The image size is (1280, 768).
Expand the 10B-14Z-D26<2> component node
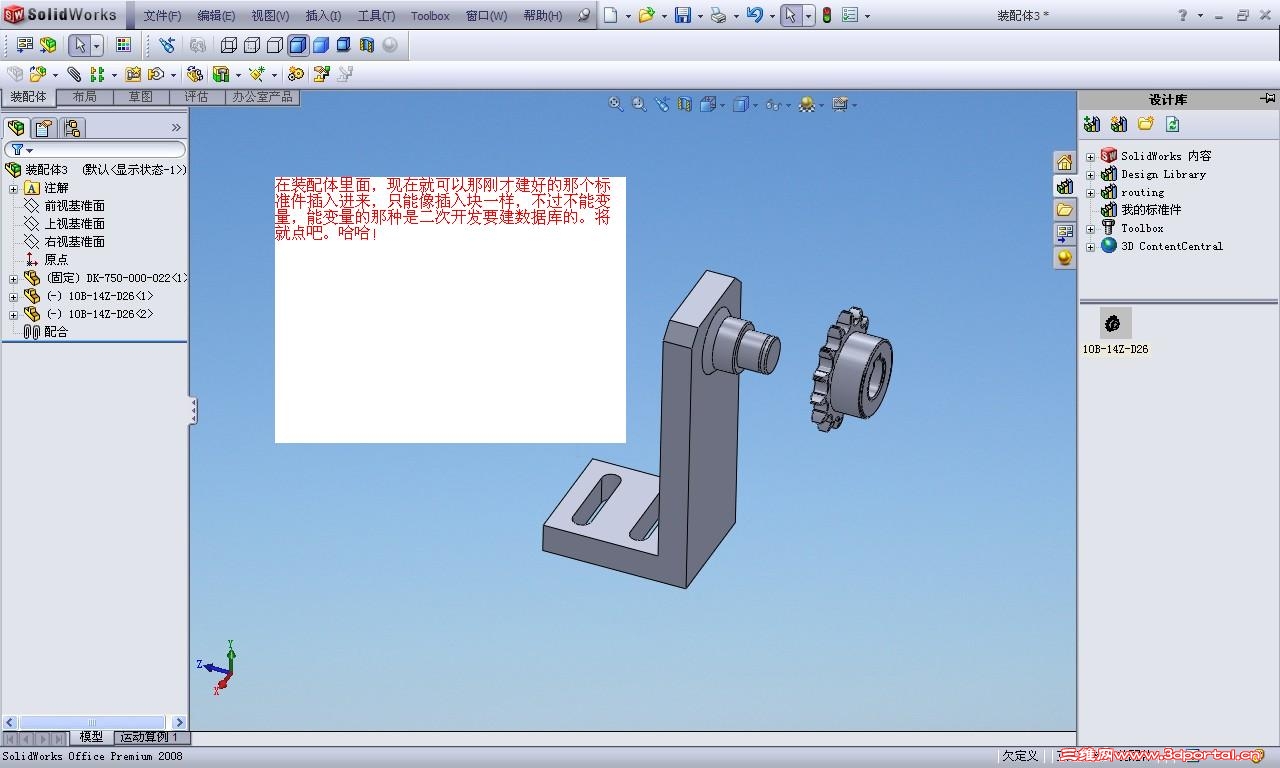(x=13, y=314)
